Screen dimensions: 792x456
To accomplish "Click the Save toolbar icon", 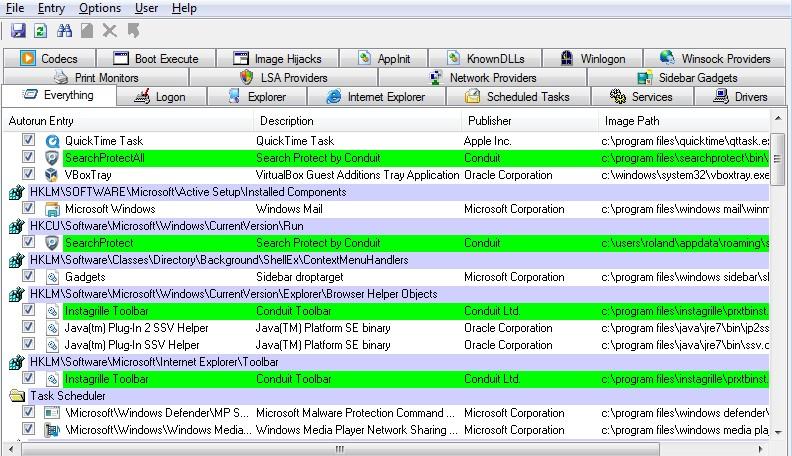I will 18,31.
